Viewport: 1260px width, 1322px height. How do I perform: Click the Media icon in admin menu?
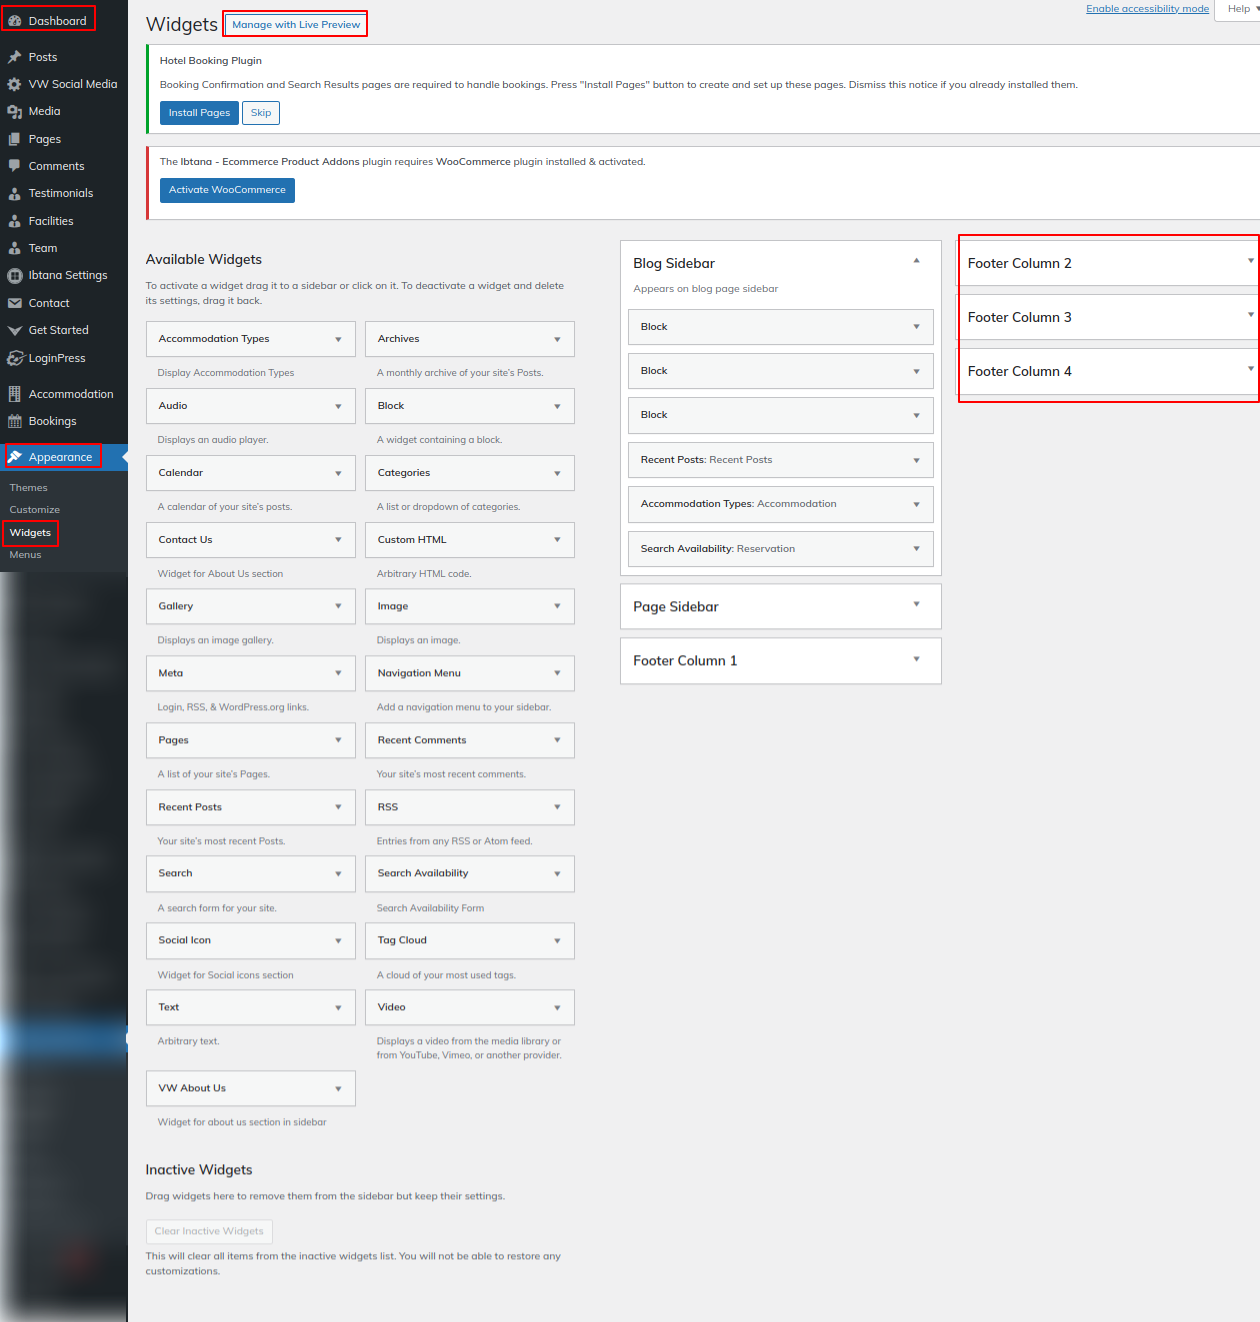[x=15, y=112]
